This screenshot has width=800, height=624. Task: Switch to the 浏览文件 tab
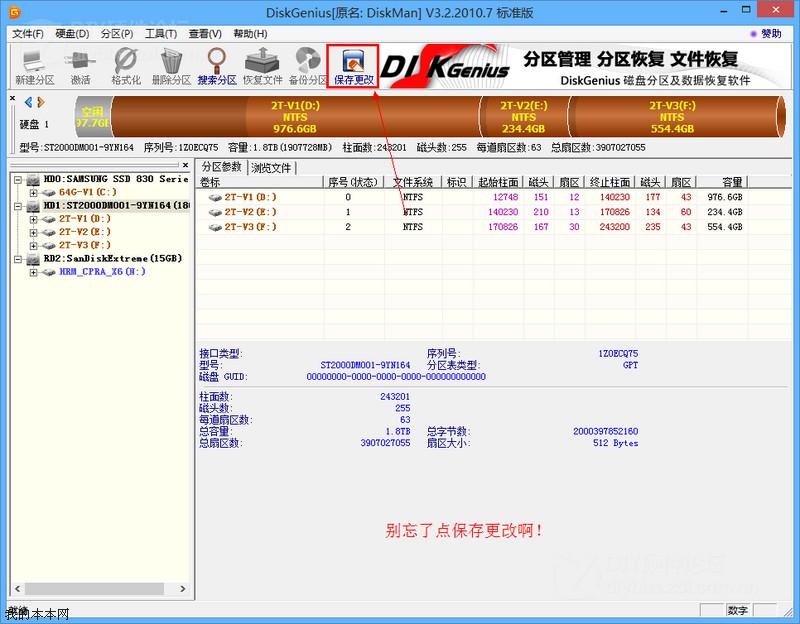271,168
